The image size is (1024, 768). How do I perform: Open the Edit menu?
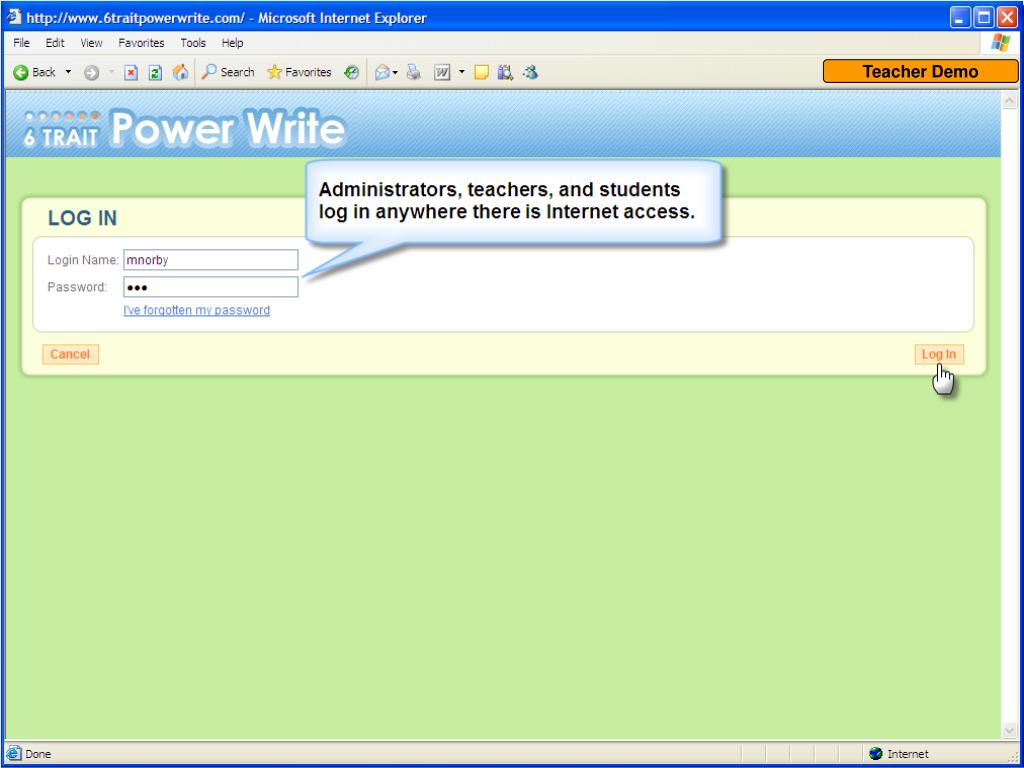click(x=55, y=43)
